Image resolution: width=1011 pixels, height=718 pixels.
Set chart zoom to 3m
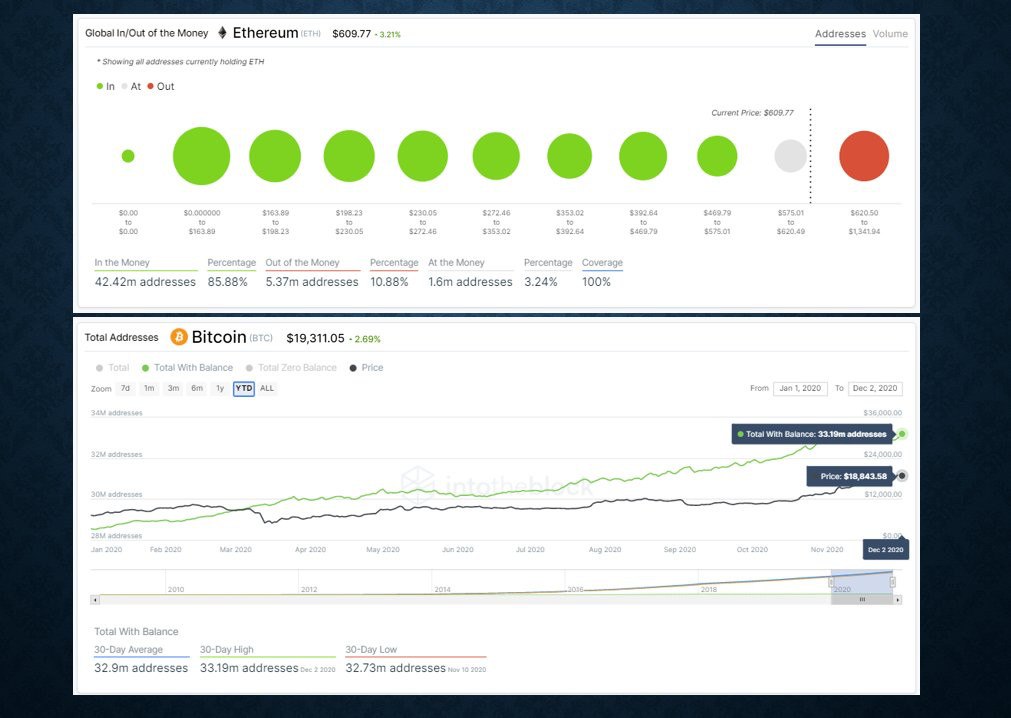[x=173, y=389]
